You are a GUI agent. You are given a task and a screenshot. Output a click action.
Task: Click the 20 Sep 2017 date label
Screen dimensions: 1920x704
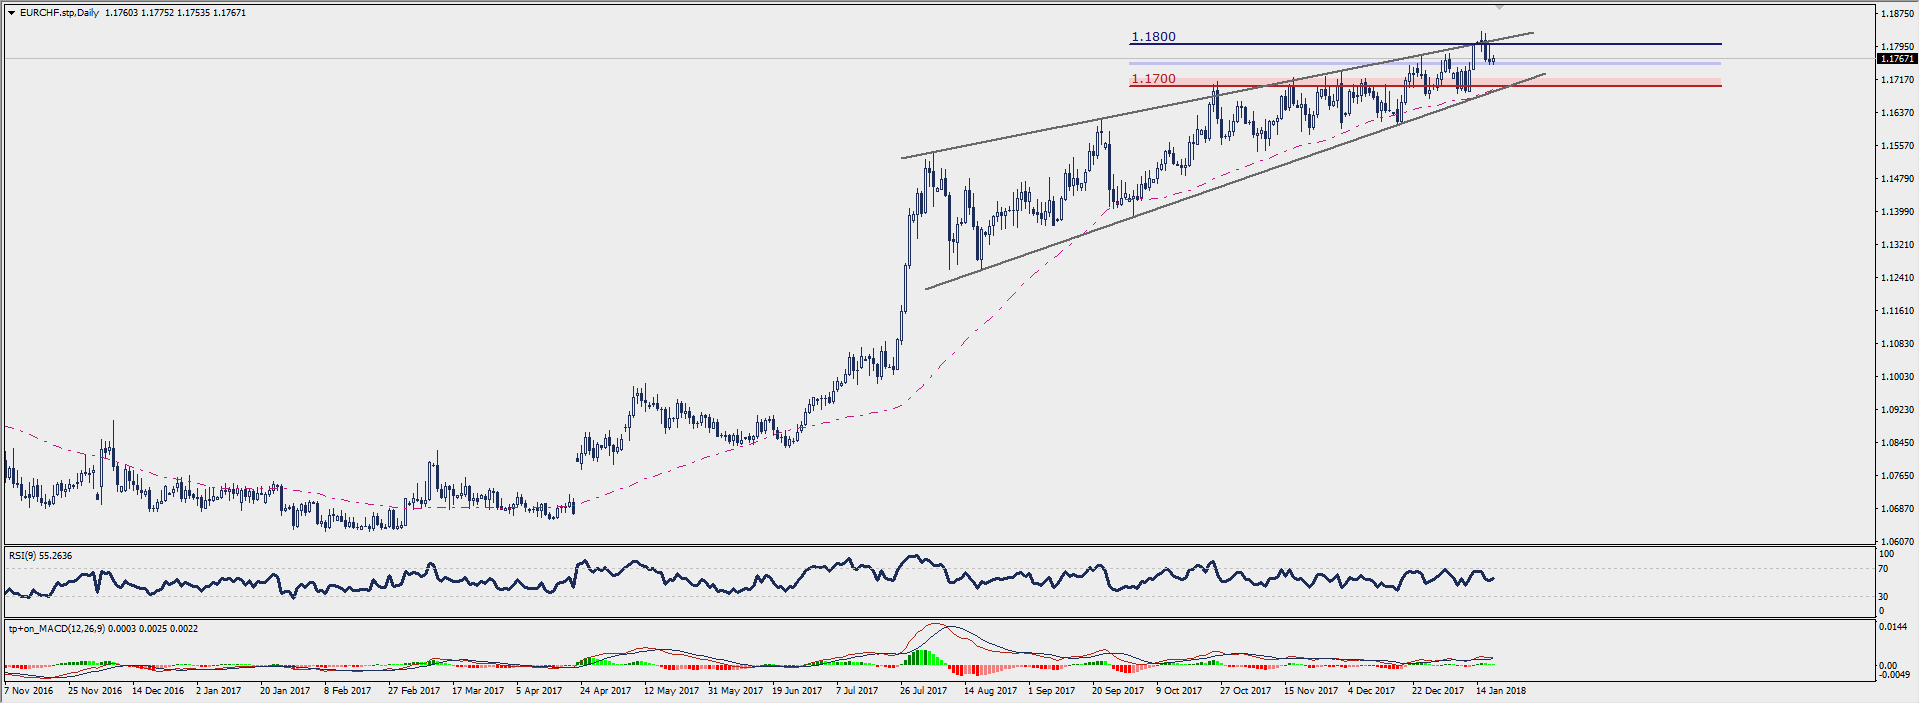1118,691
